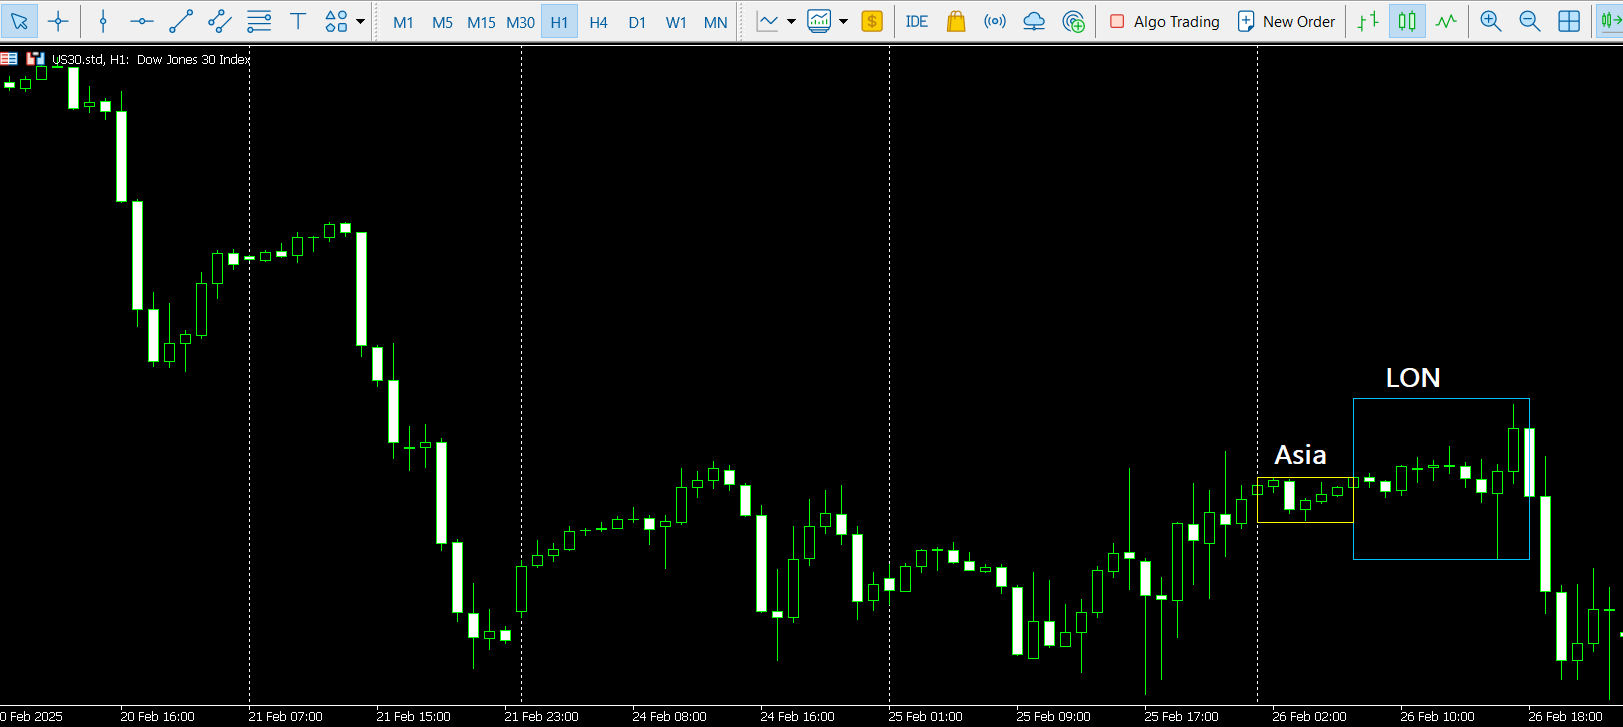
Task: Pick the vertical line drawing tool
Action: click(103, 21)
